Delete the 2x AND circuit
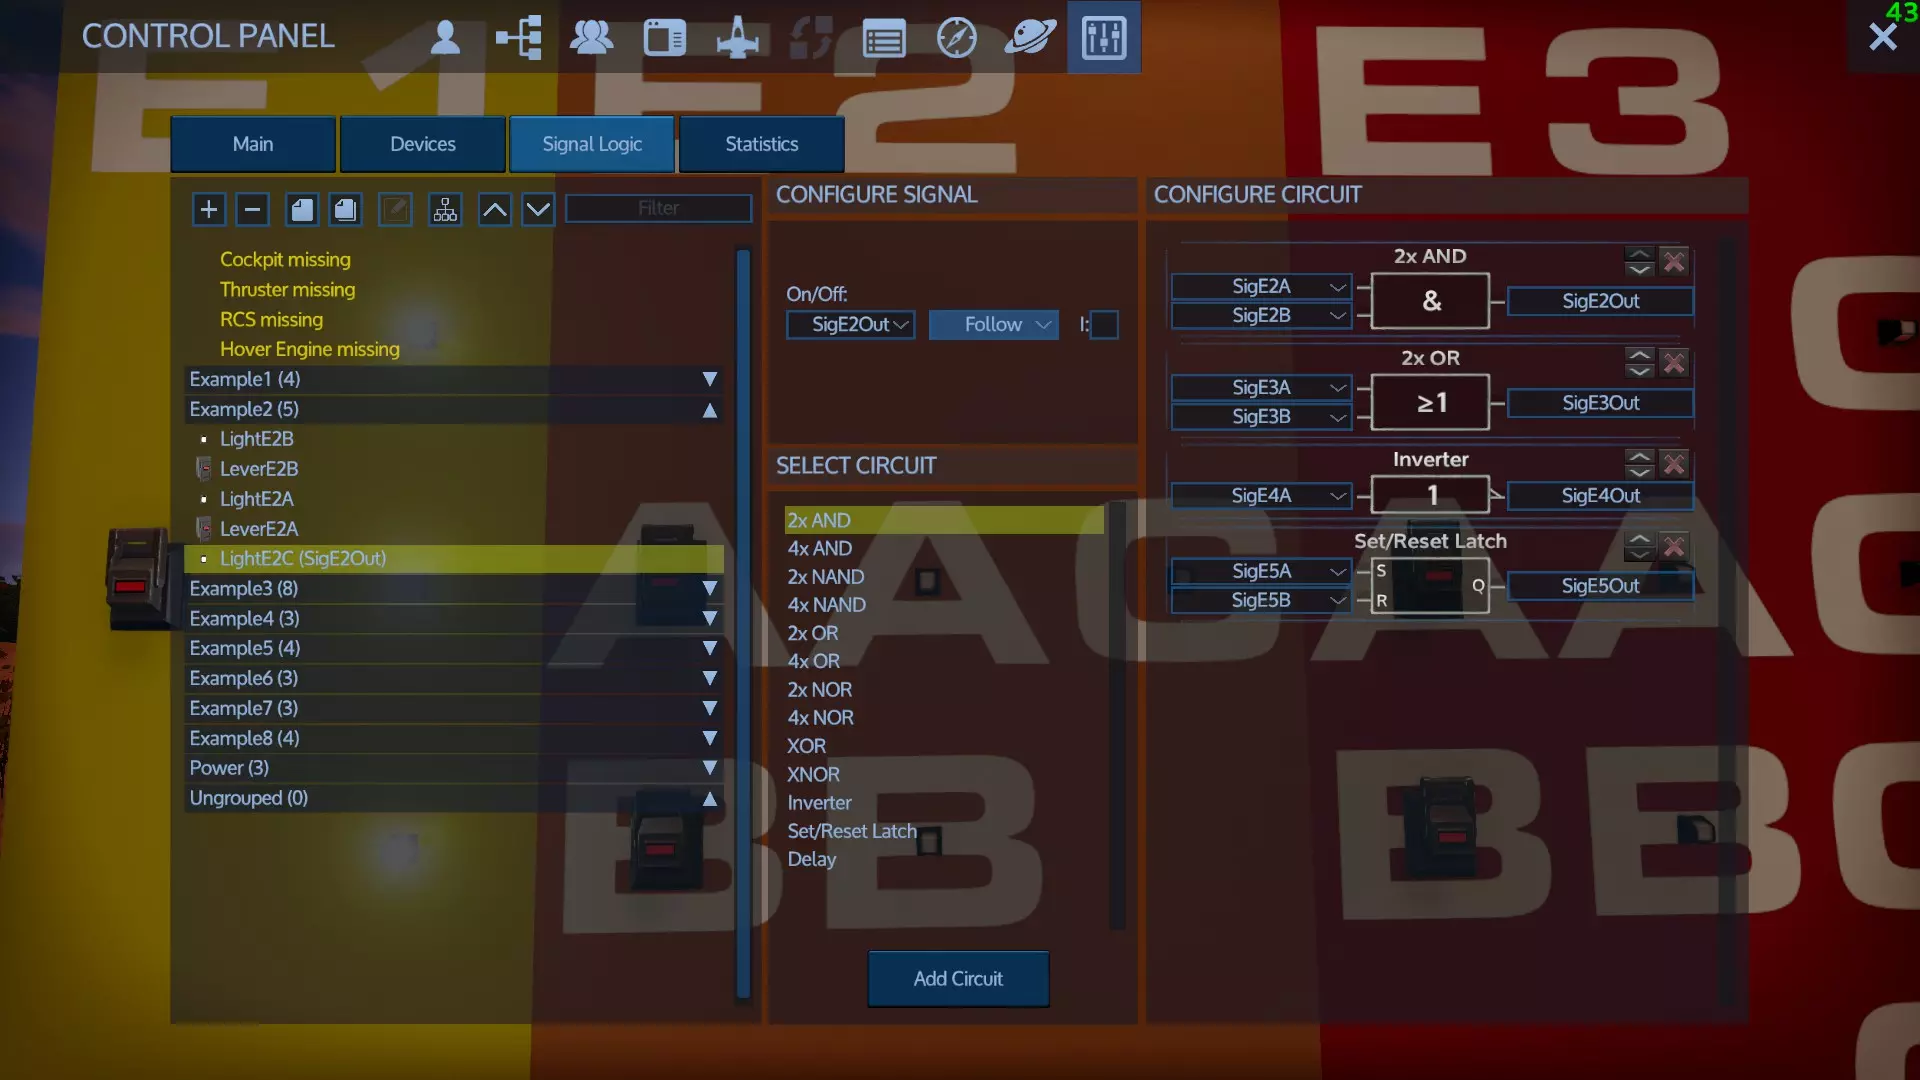This screenshot has width=1920, height=1080. point(1673,262)
